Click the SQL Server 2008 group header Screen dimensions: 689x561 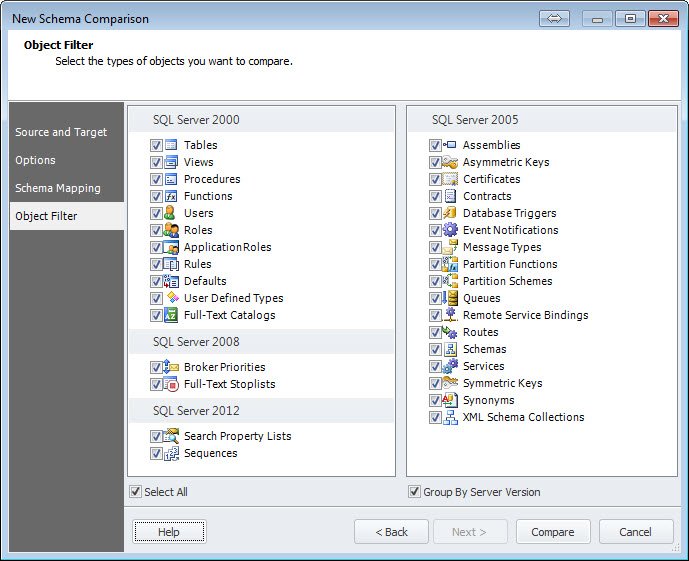click(262, 342)
